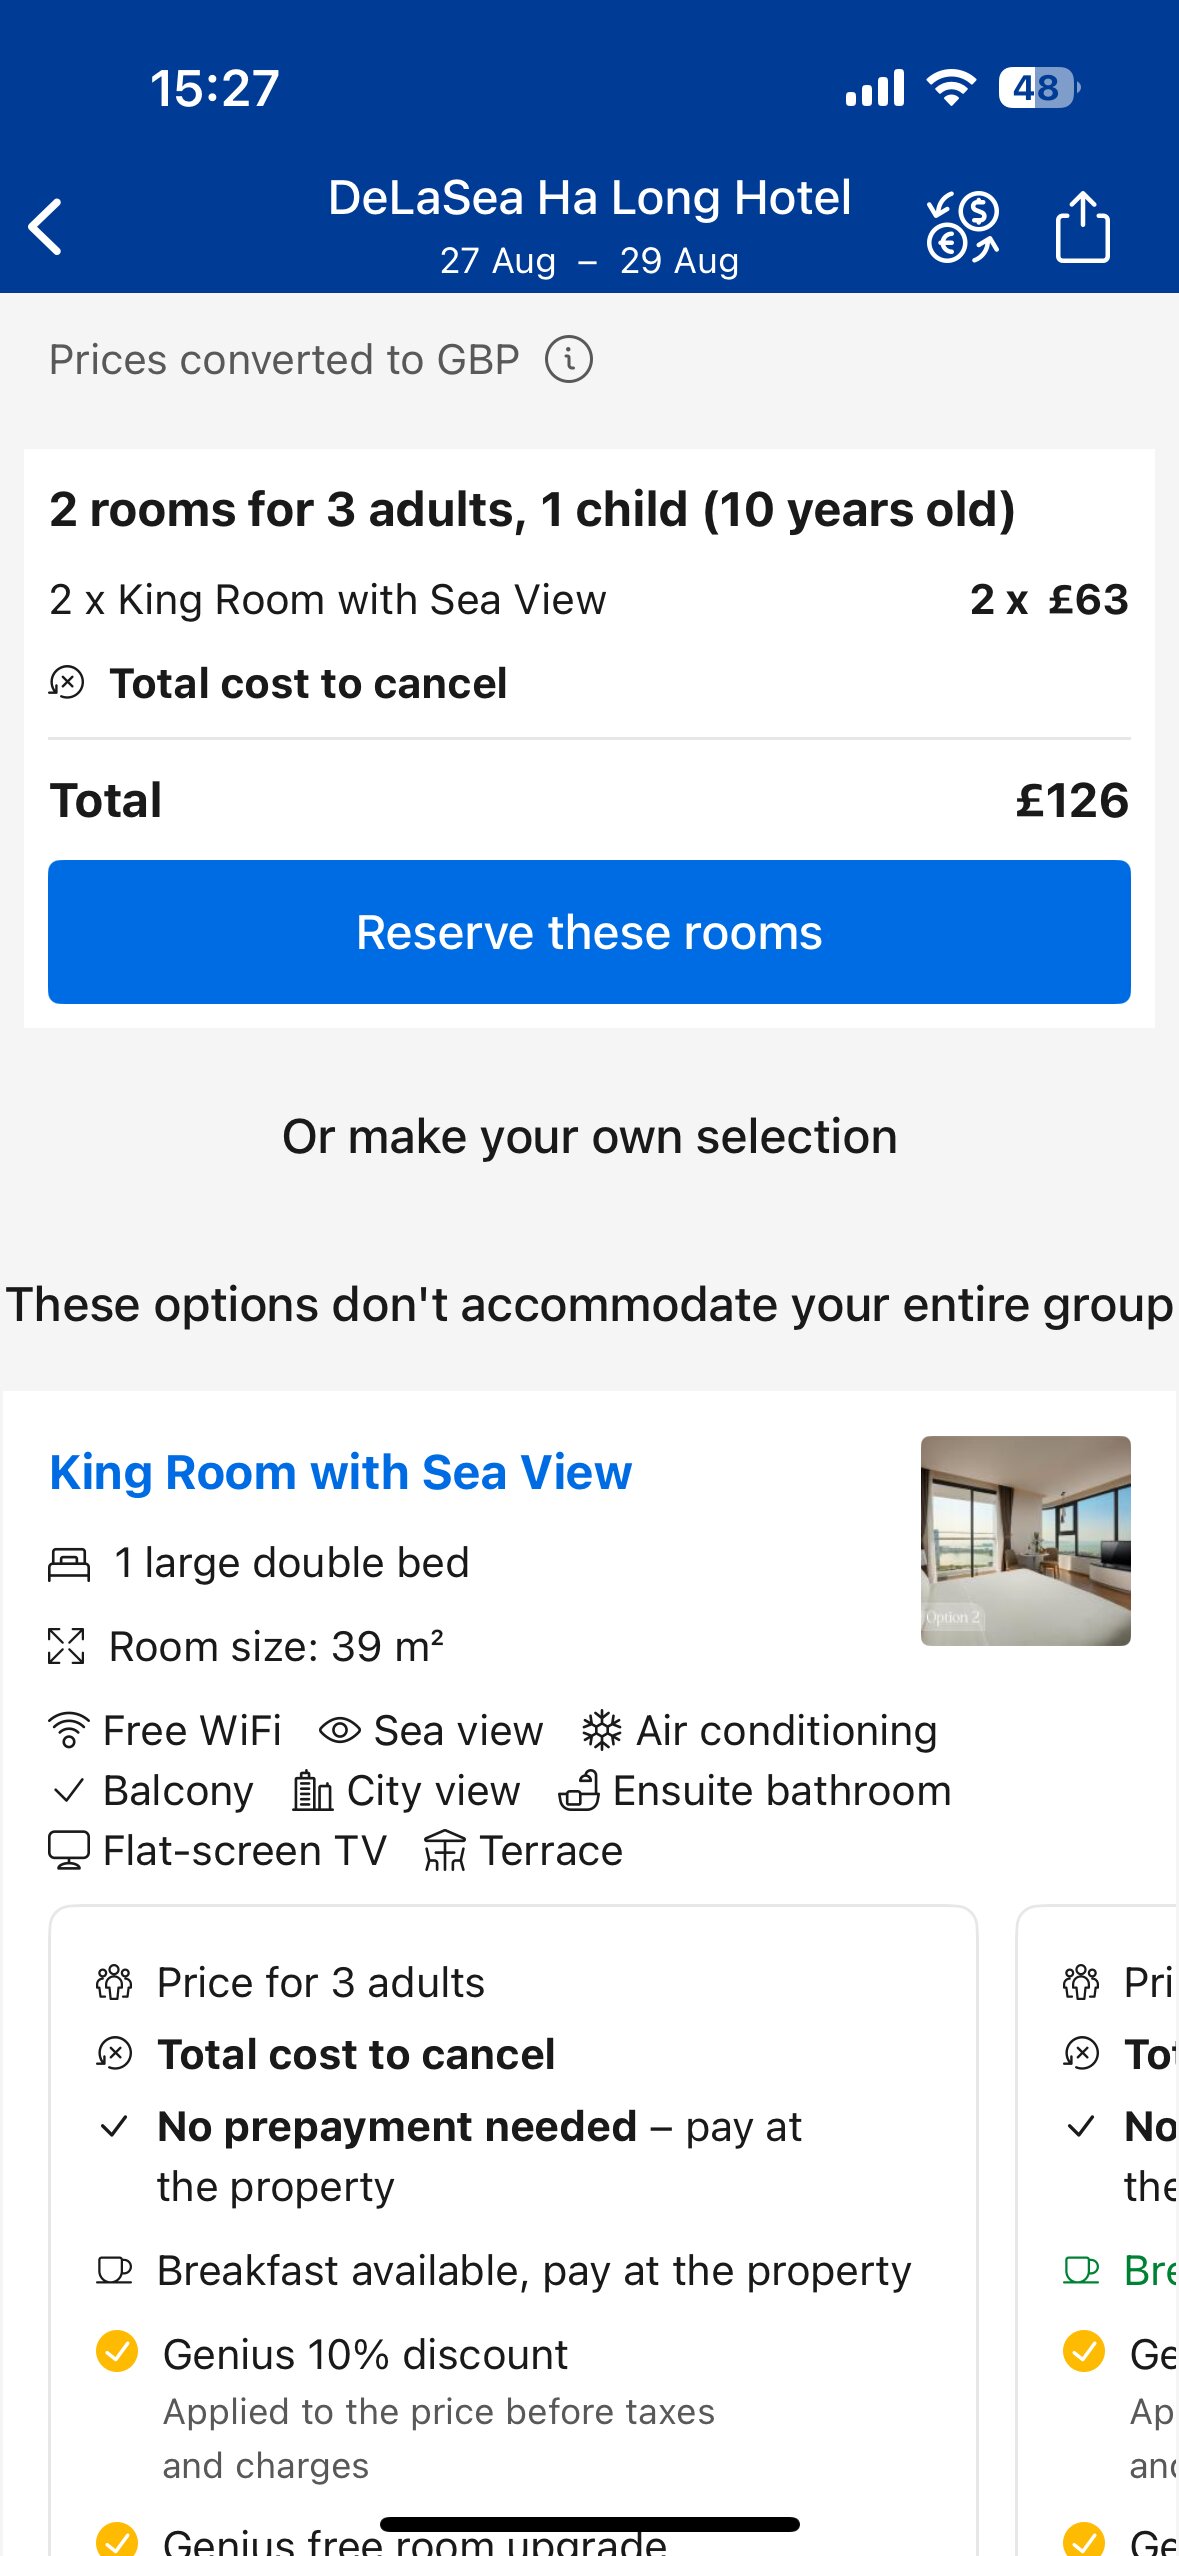Tap the Genius 10% discount checkmark badge
1179x2556 pixels.
click(117, 2352)
